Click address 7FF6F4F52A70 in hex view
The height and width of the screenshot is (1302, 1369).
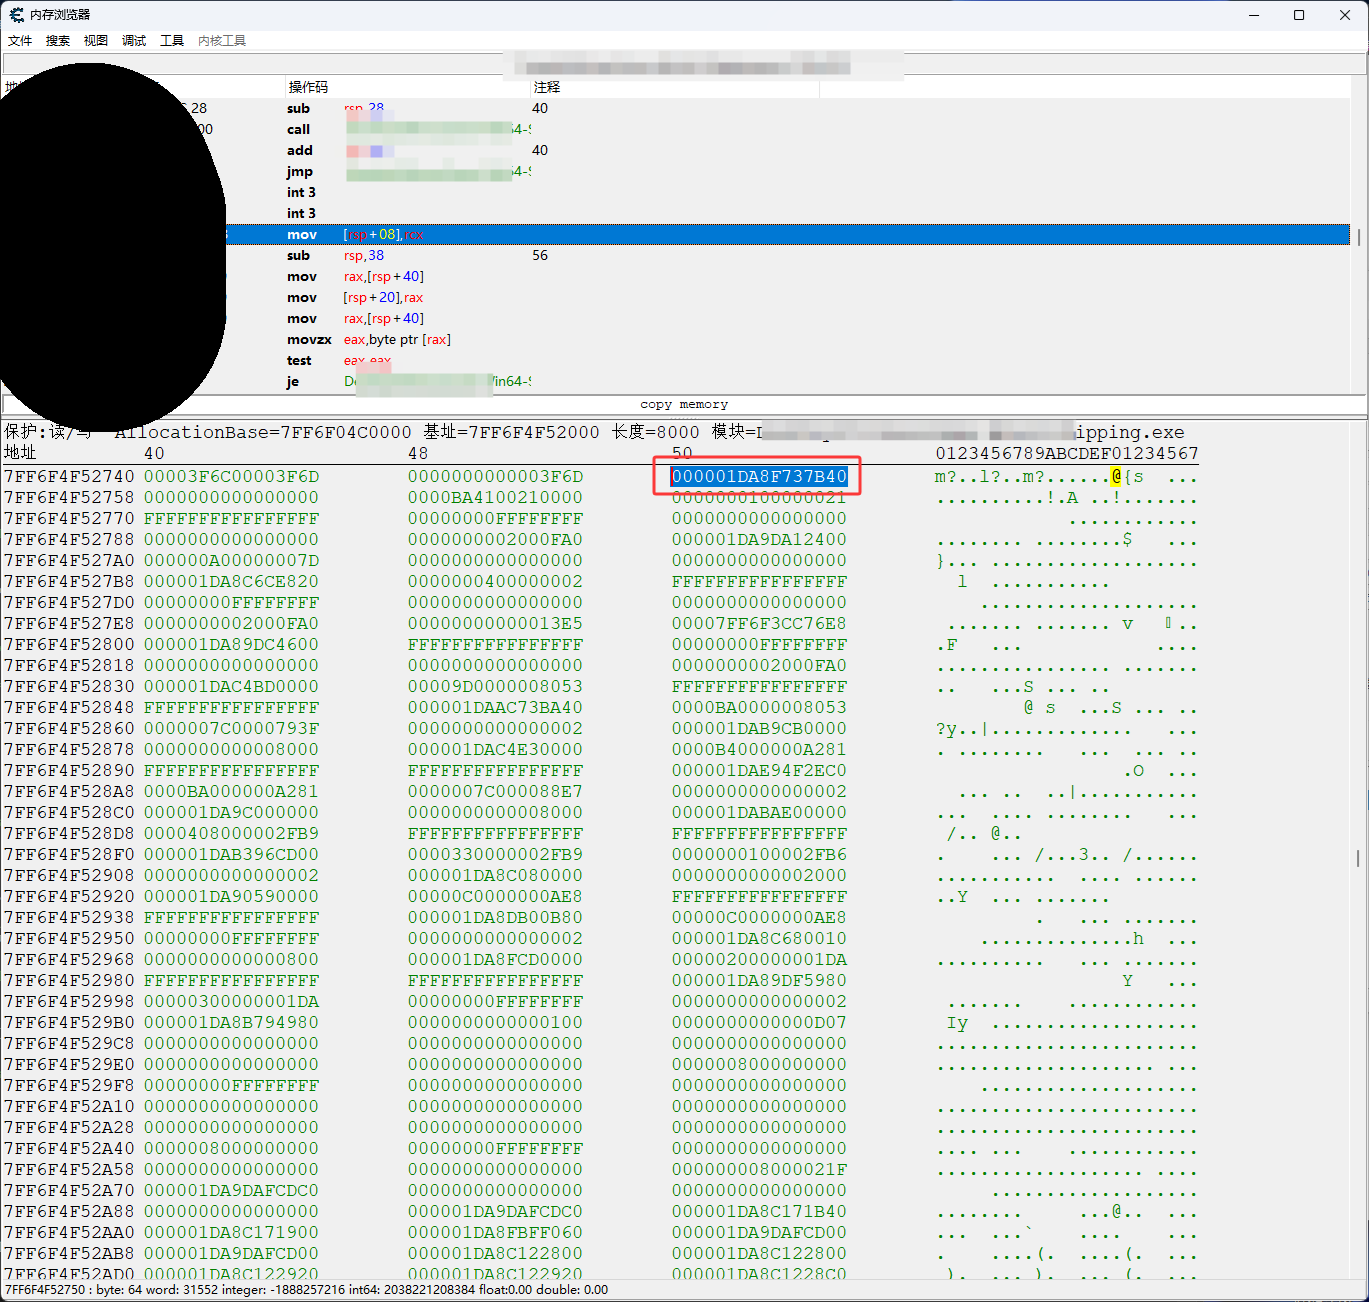[x=69, y=1191]
